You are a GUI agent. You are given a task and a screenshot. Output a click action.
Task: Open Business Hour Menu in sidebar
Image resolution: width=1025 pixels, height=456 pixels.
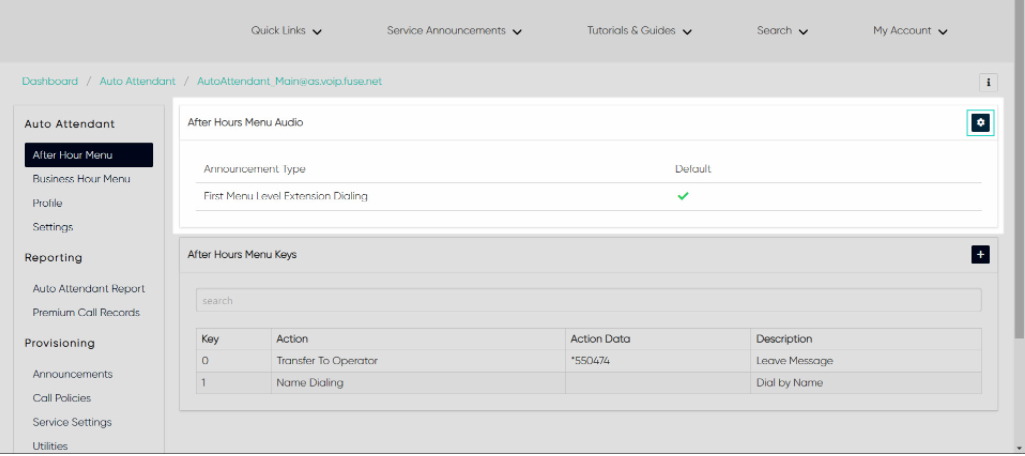click(81, 179)
